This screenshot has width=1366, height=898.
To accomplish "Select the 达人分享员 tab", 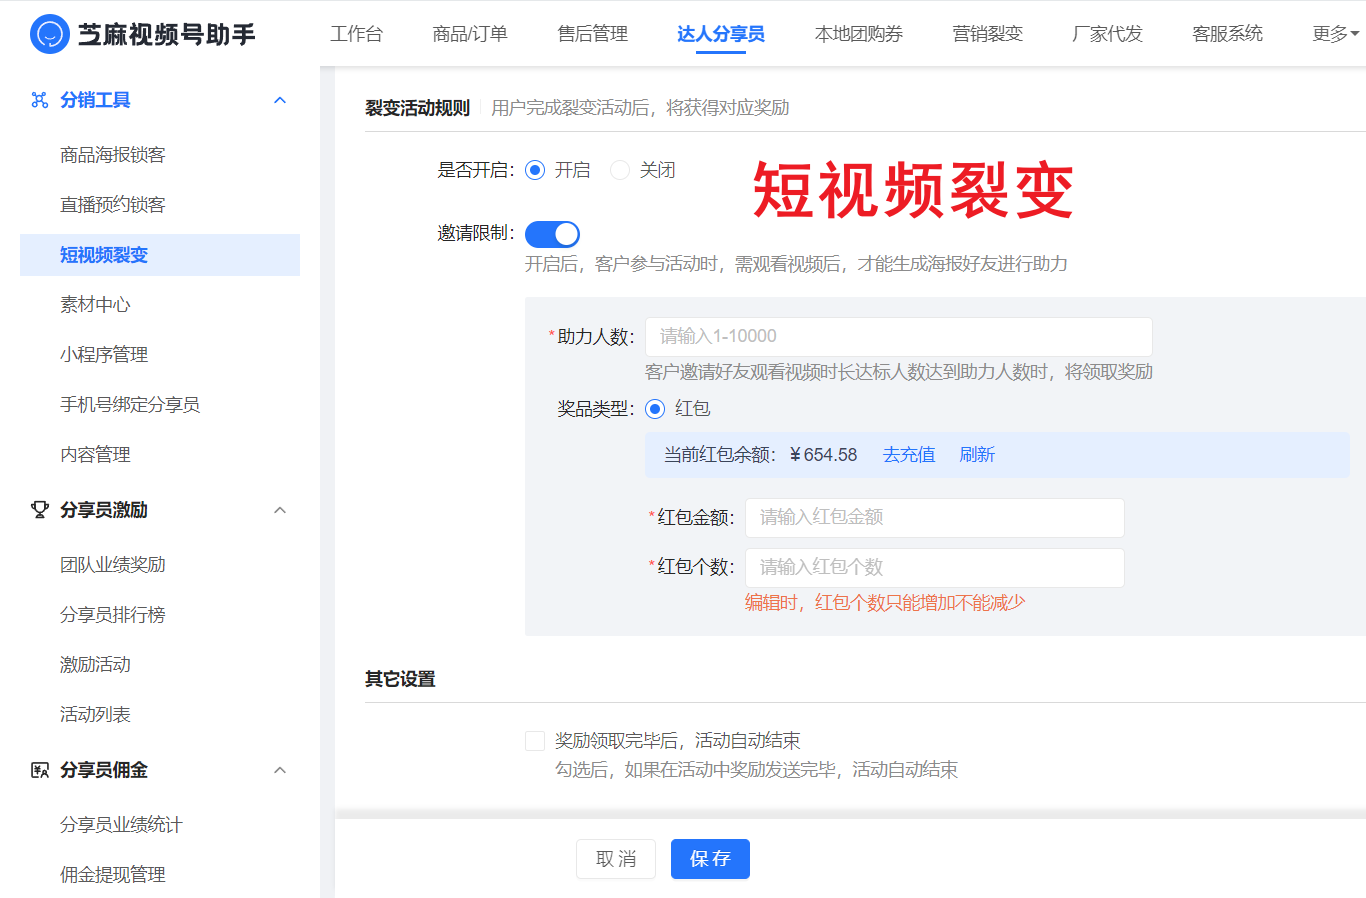I will [x=721, y=34].
